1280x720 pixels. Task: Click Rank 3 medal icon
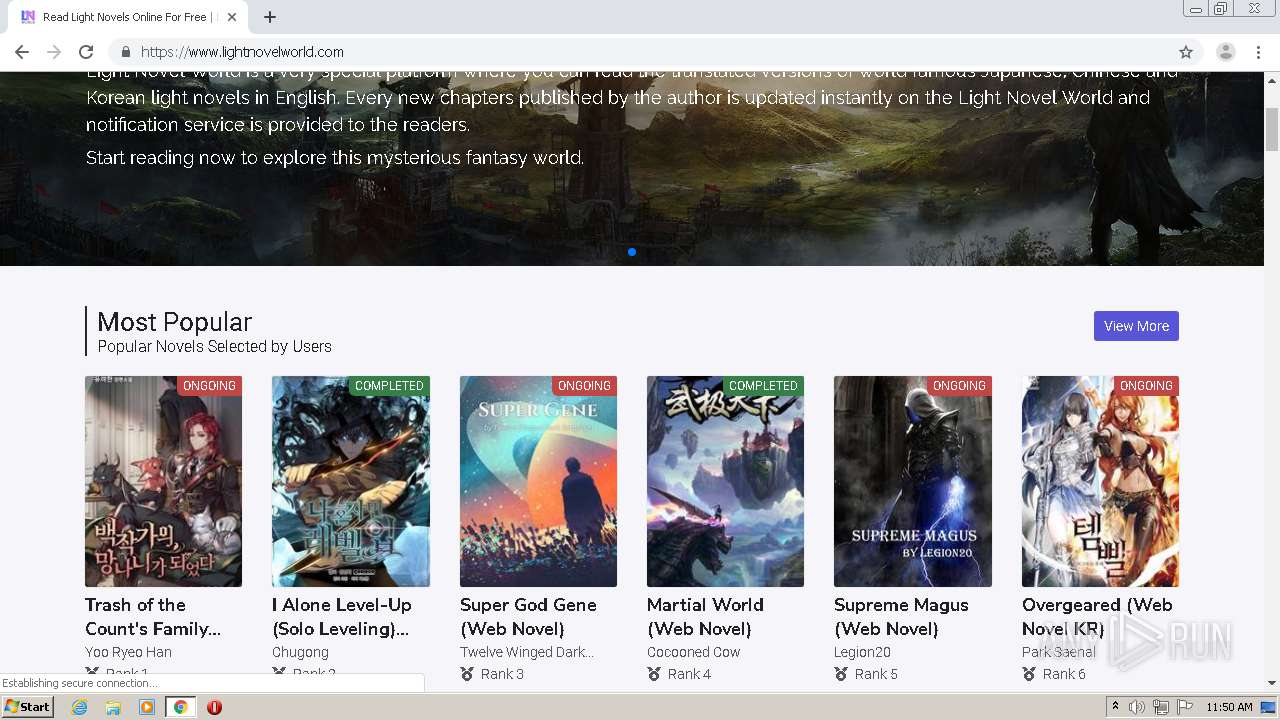tap(467, 674)
